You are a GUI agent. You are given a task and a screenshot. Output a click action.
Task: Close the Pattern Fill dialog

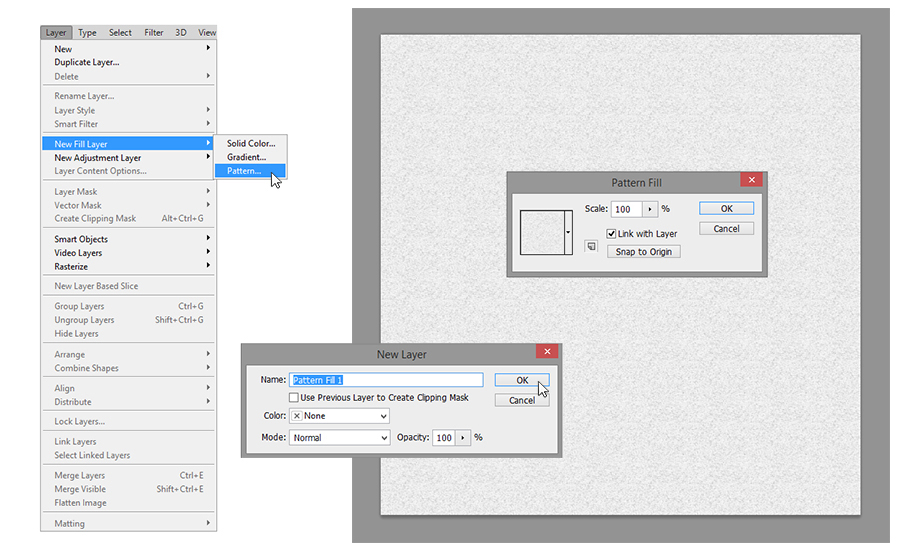click(x=751, y=181)
